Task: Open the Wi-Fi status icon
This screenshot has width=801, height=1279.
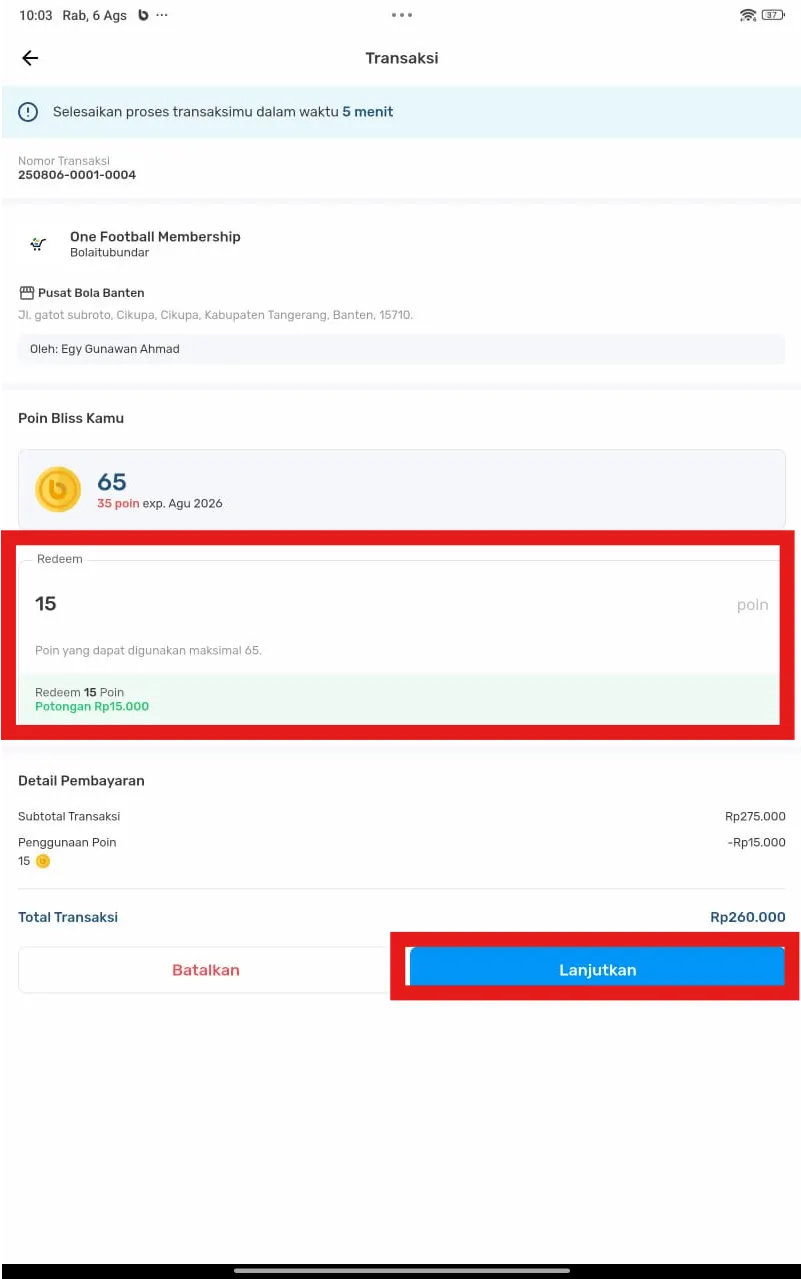Action: (747, 15)
